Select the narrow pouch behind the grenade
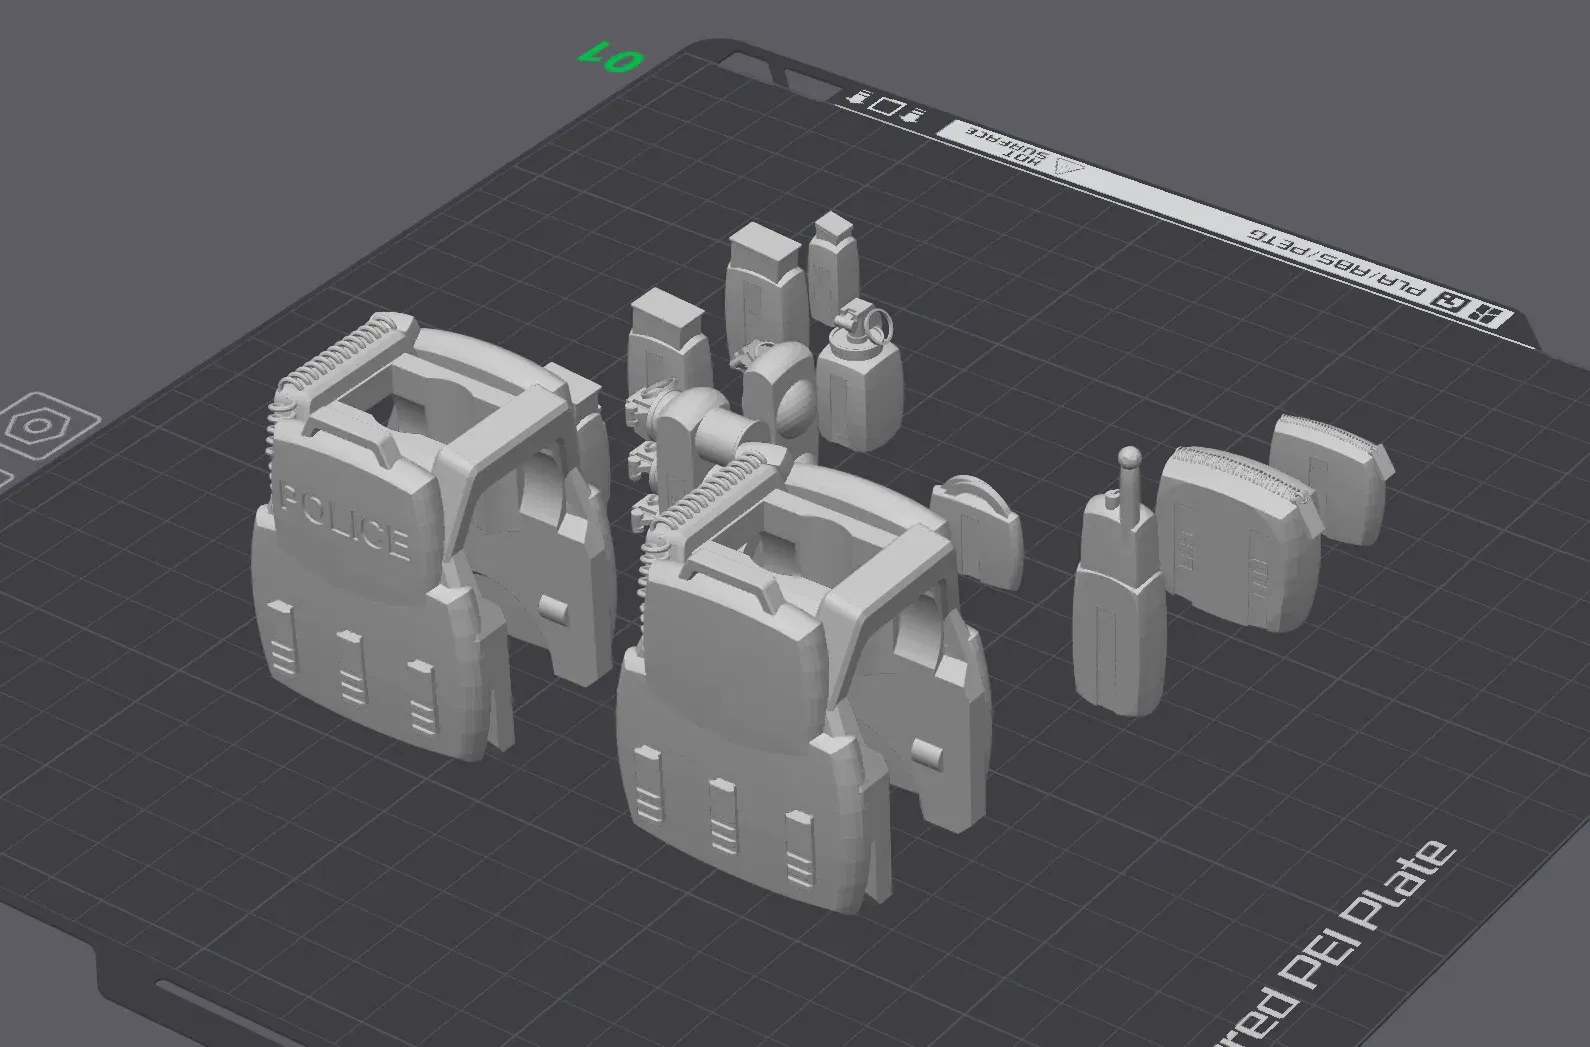The image size is (1590, 1047). [834, 257]
